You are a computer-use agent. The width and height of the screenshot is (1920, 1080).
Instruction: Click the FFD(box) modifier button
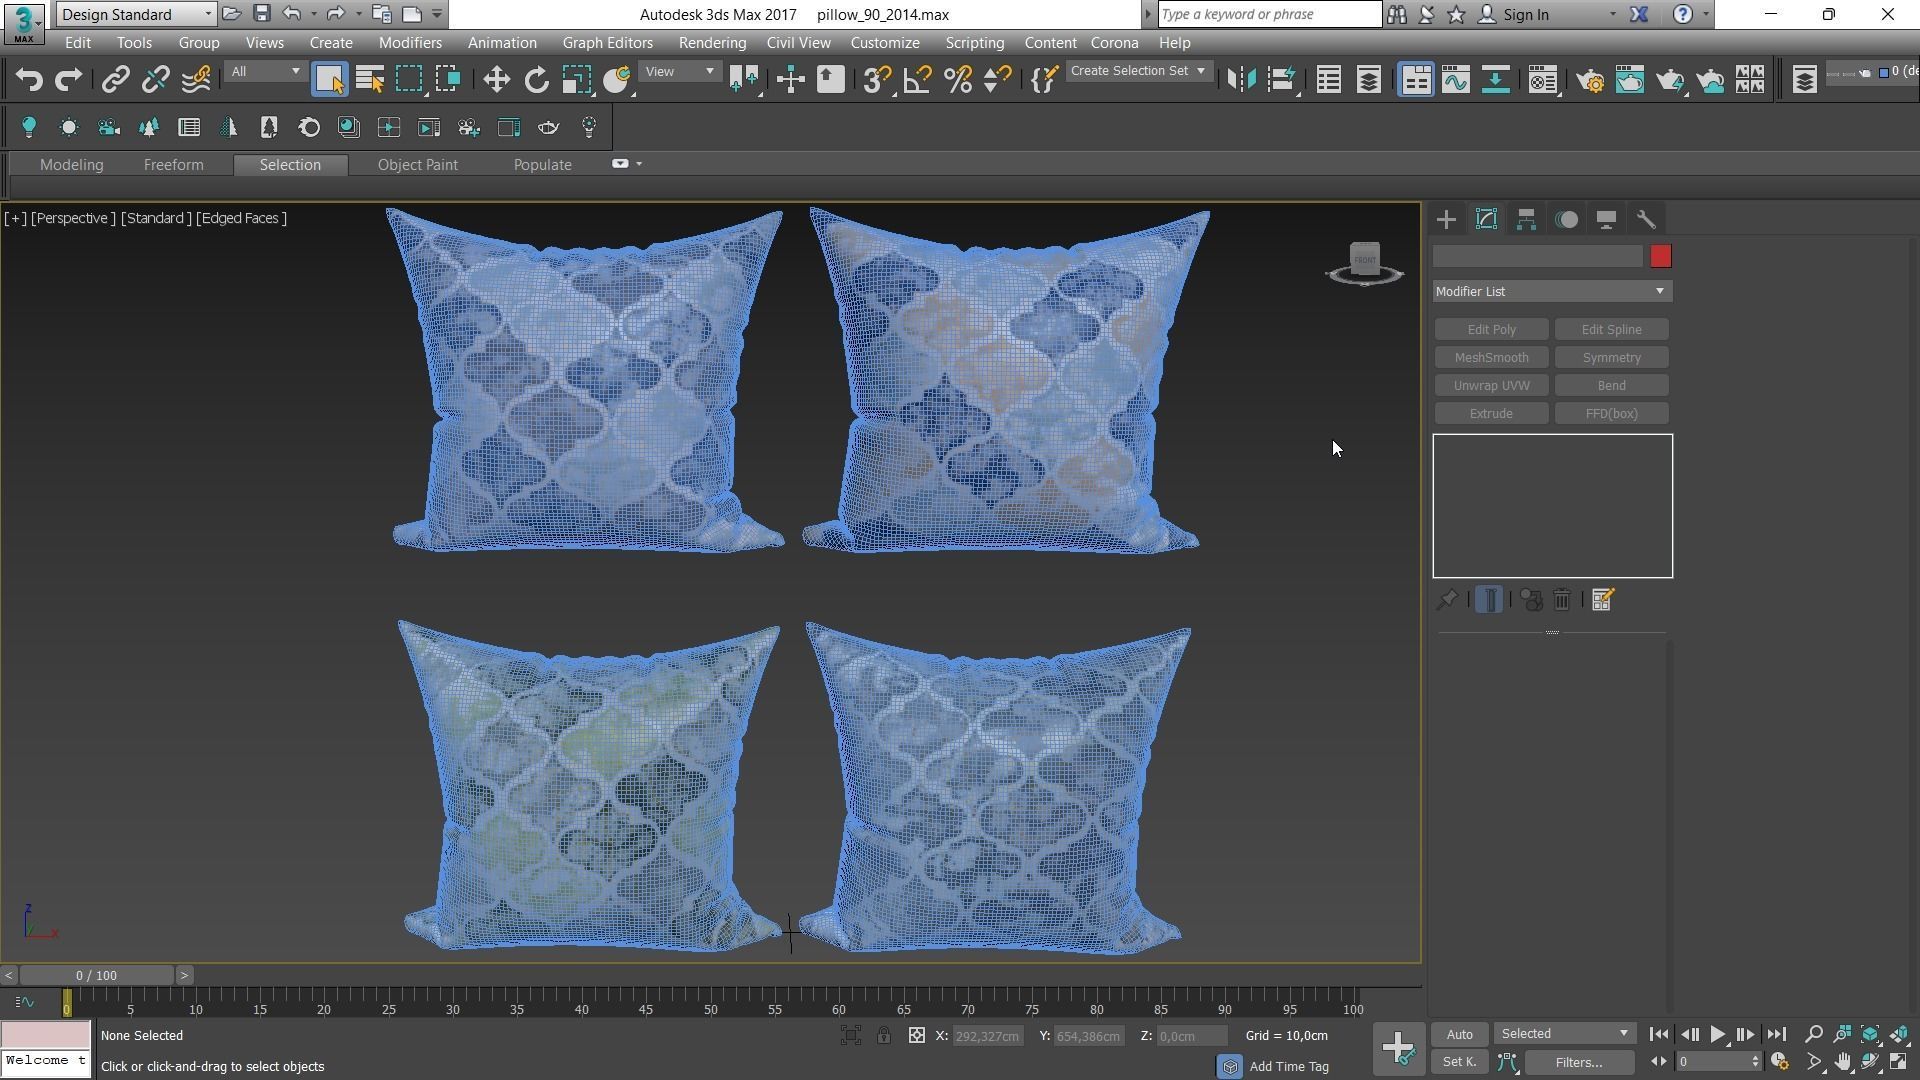pyautogui.click(x=1611, y=414)
